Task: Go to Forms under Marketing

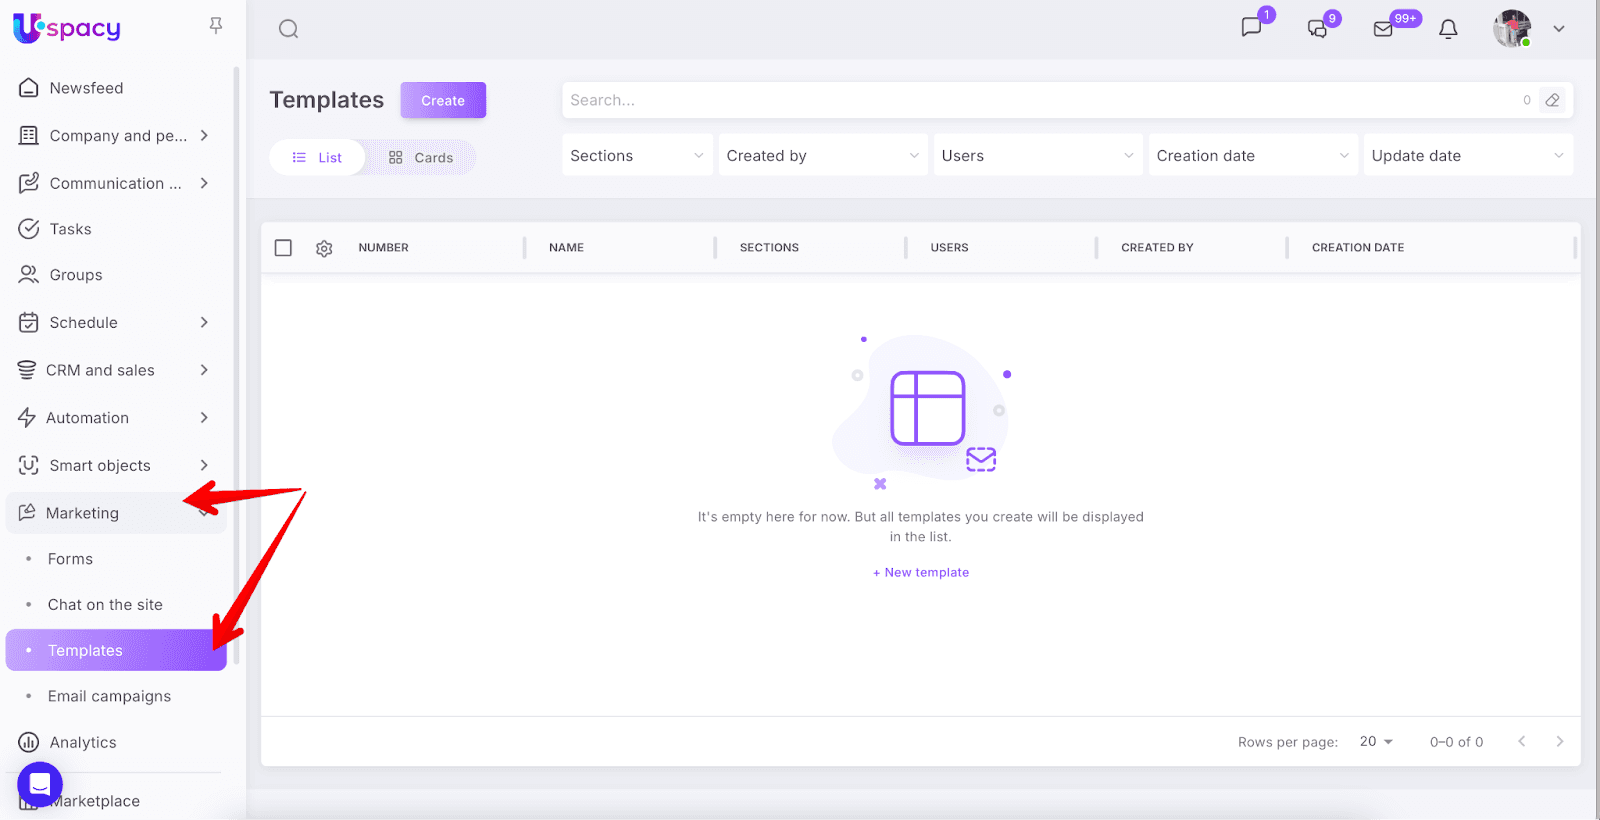Action: pyautogui.click(x=70, y=559)
